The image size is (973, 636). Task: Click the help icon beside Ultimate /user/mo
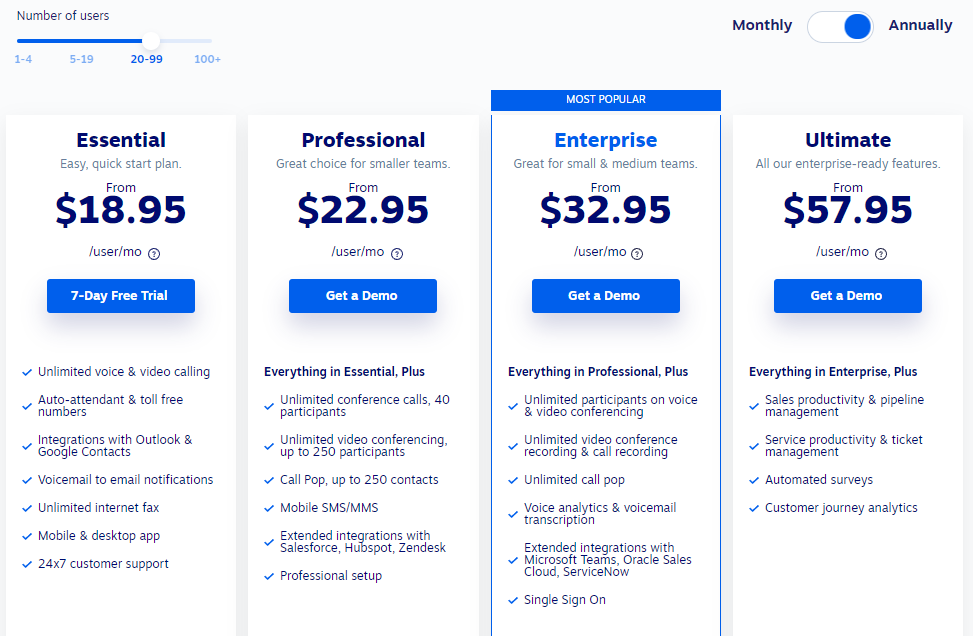[x=881, y=253]
